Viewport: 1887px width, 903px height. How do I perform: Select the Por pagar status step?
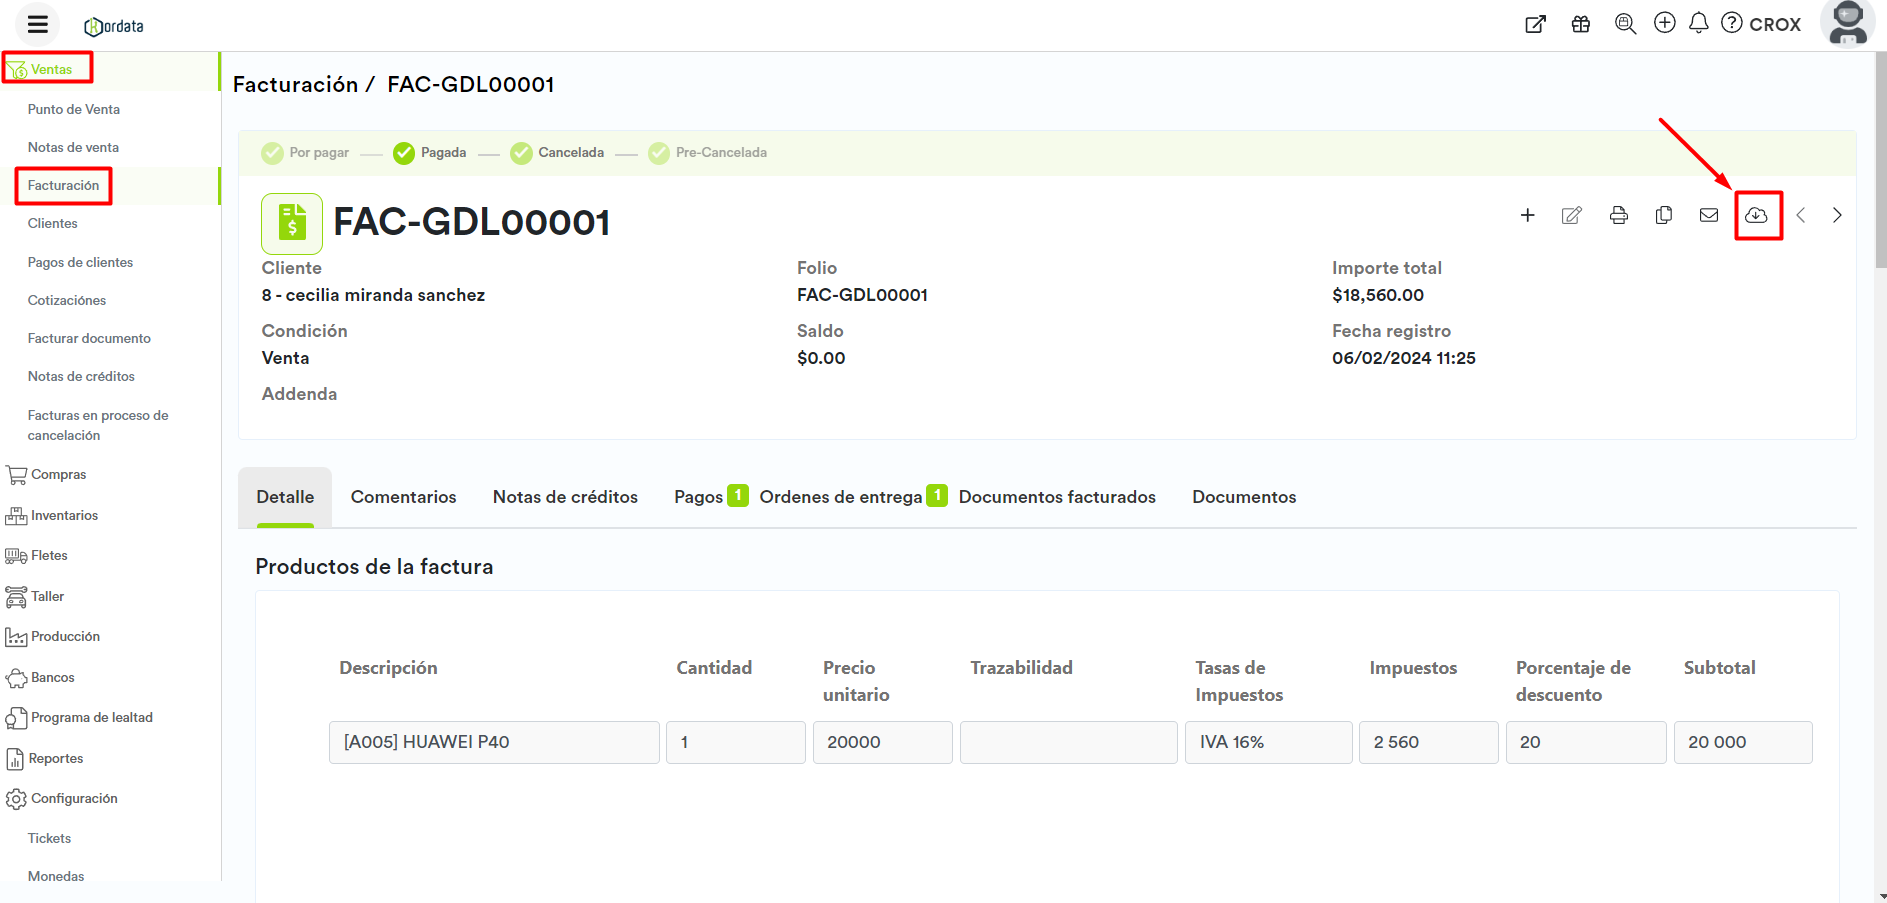pos(305,153)
